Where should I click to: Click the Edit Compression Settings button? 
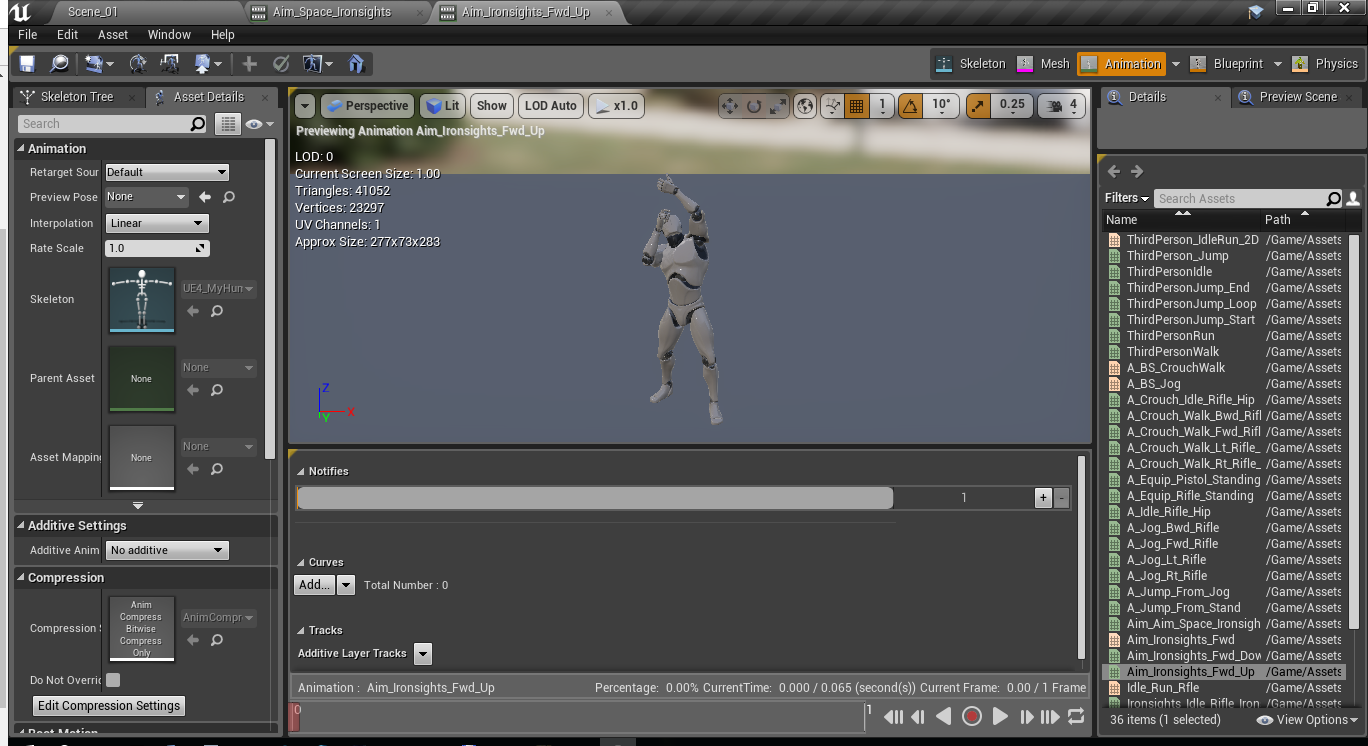point(109,706)
